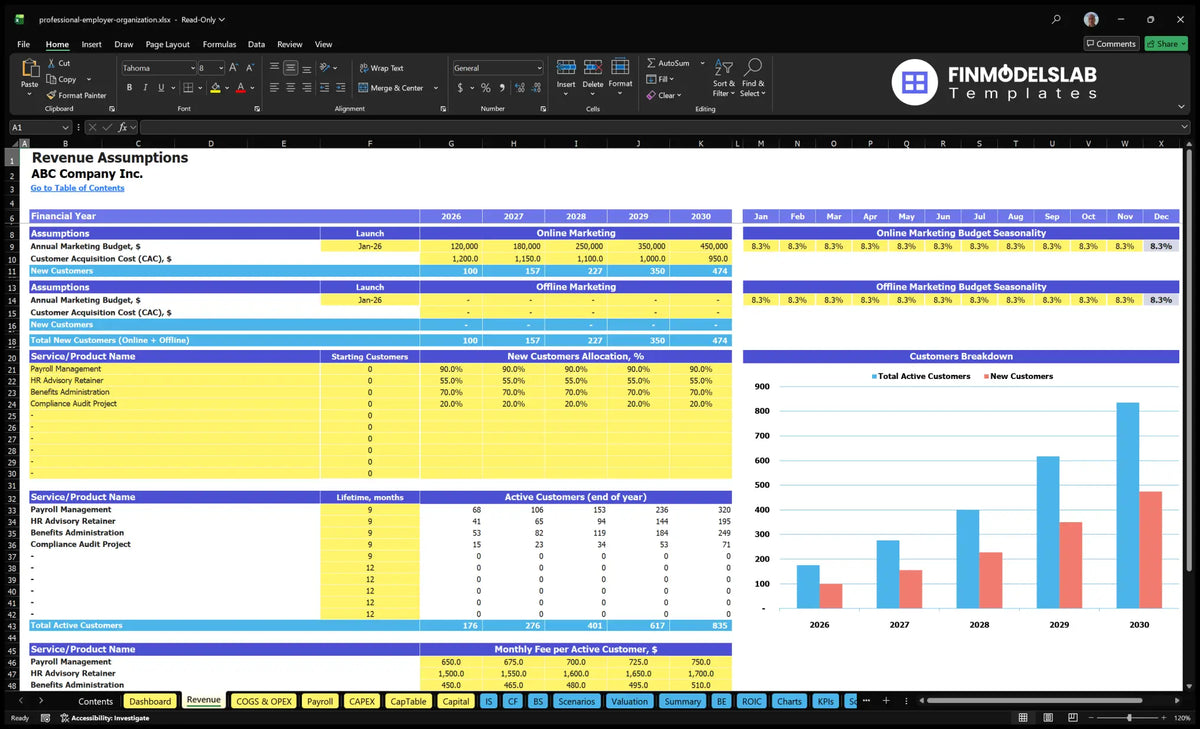Open the Clear dropdown
The image size is (1200, 729).
pos(665,96)
